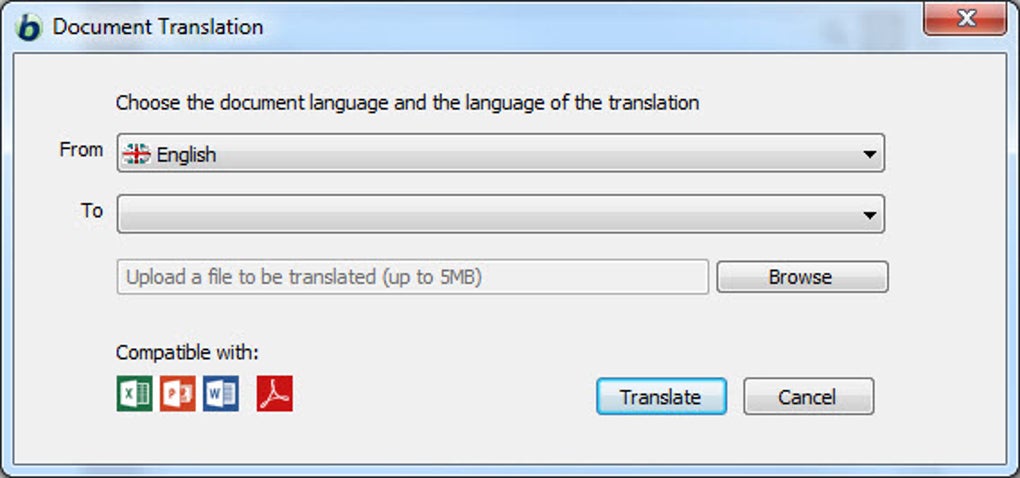This screenshot has width=1020, height=478.
Task: Click the UK flag beside English
Action: click(x=136, y=155)
